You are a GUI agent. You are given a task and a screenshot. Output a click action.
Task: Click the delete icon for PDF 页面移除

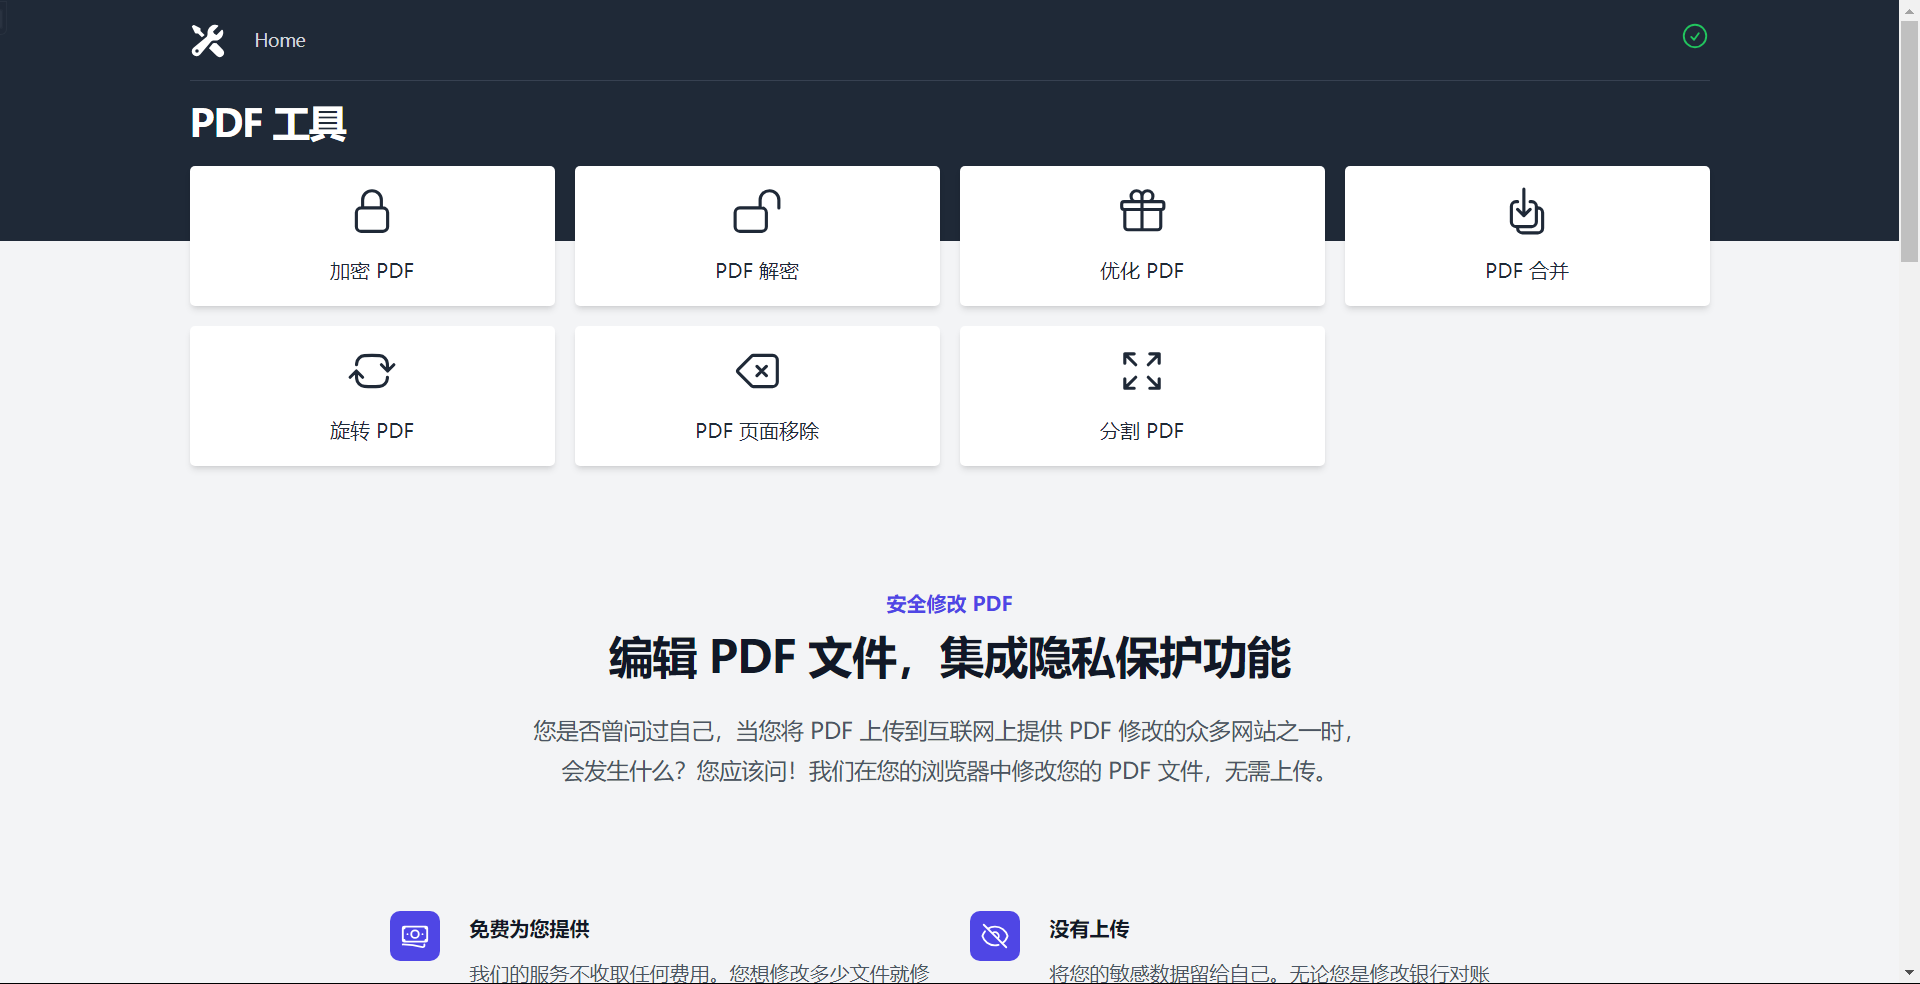coord(757,371)
